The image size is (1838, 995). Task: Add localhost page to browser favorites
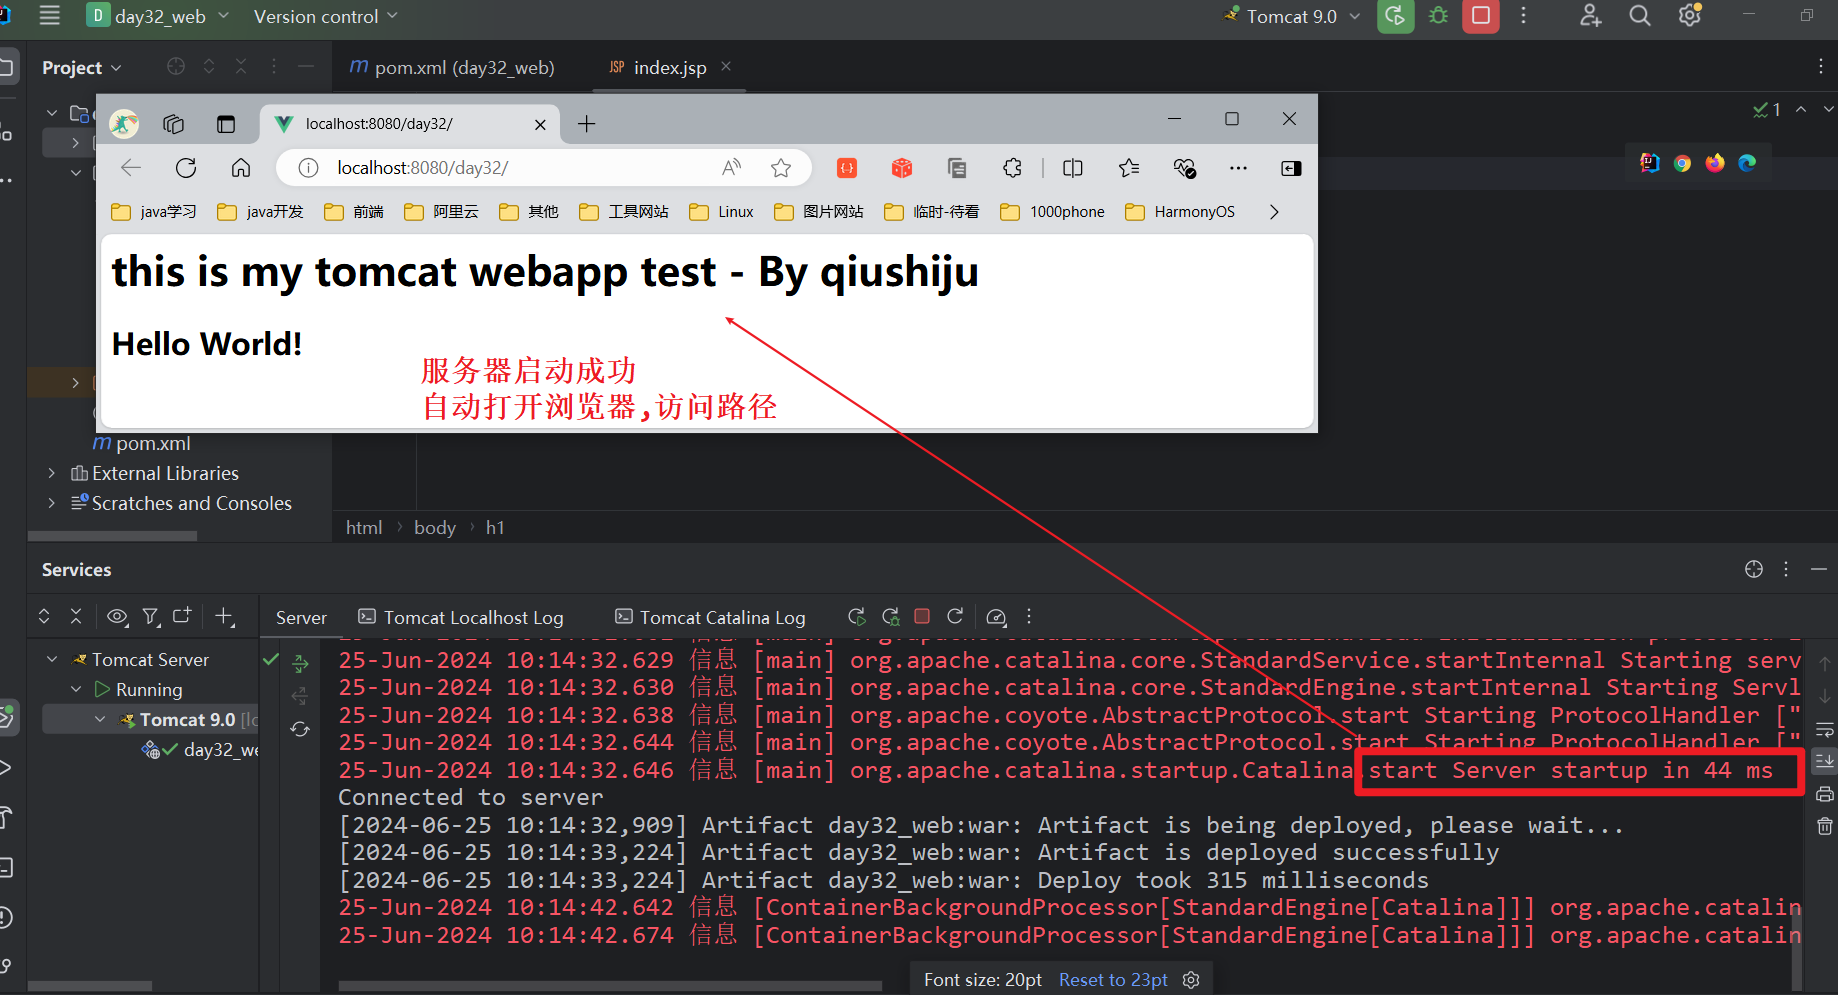coord(781,167)
